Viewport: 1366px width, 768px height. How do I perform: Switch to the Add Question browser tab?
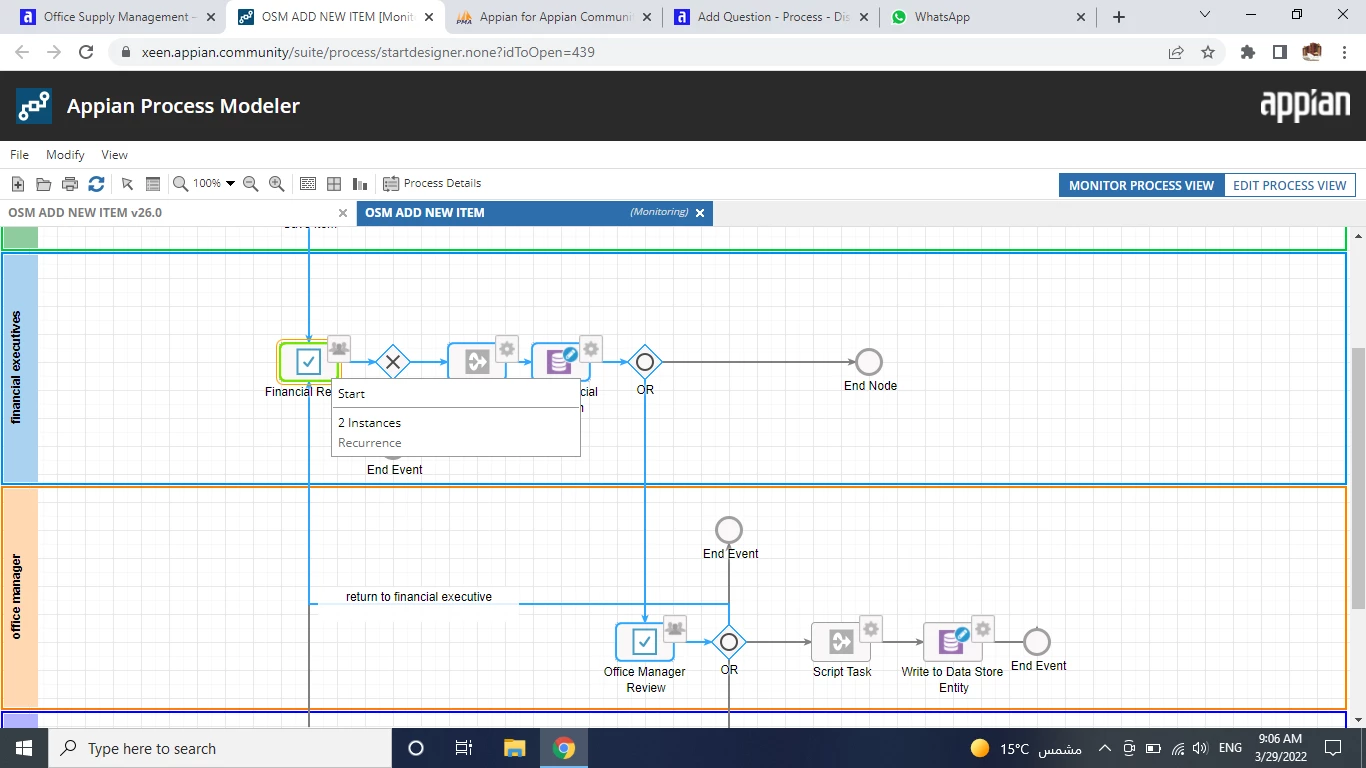point(770,17)
